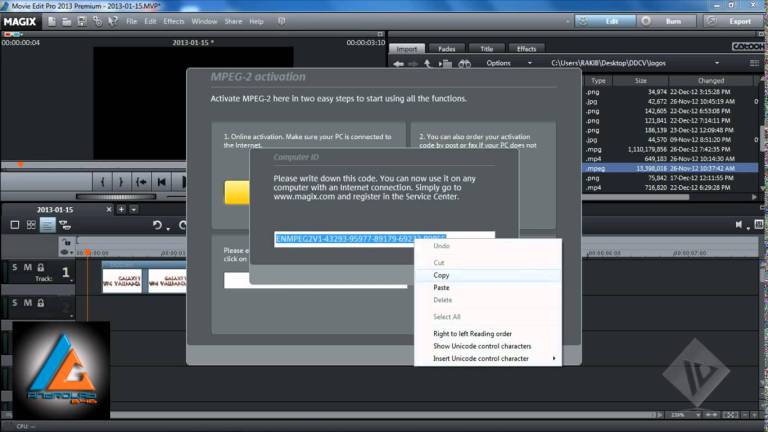Switch to Title tab

coord(486,48)
